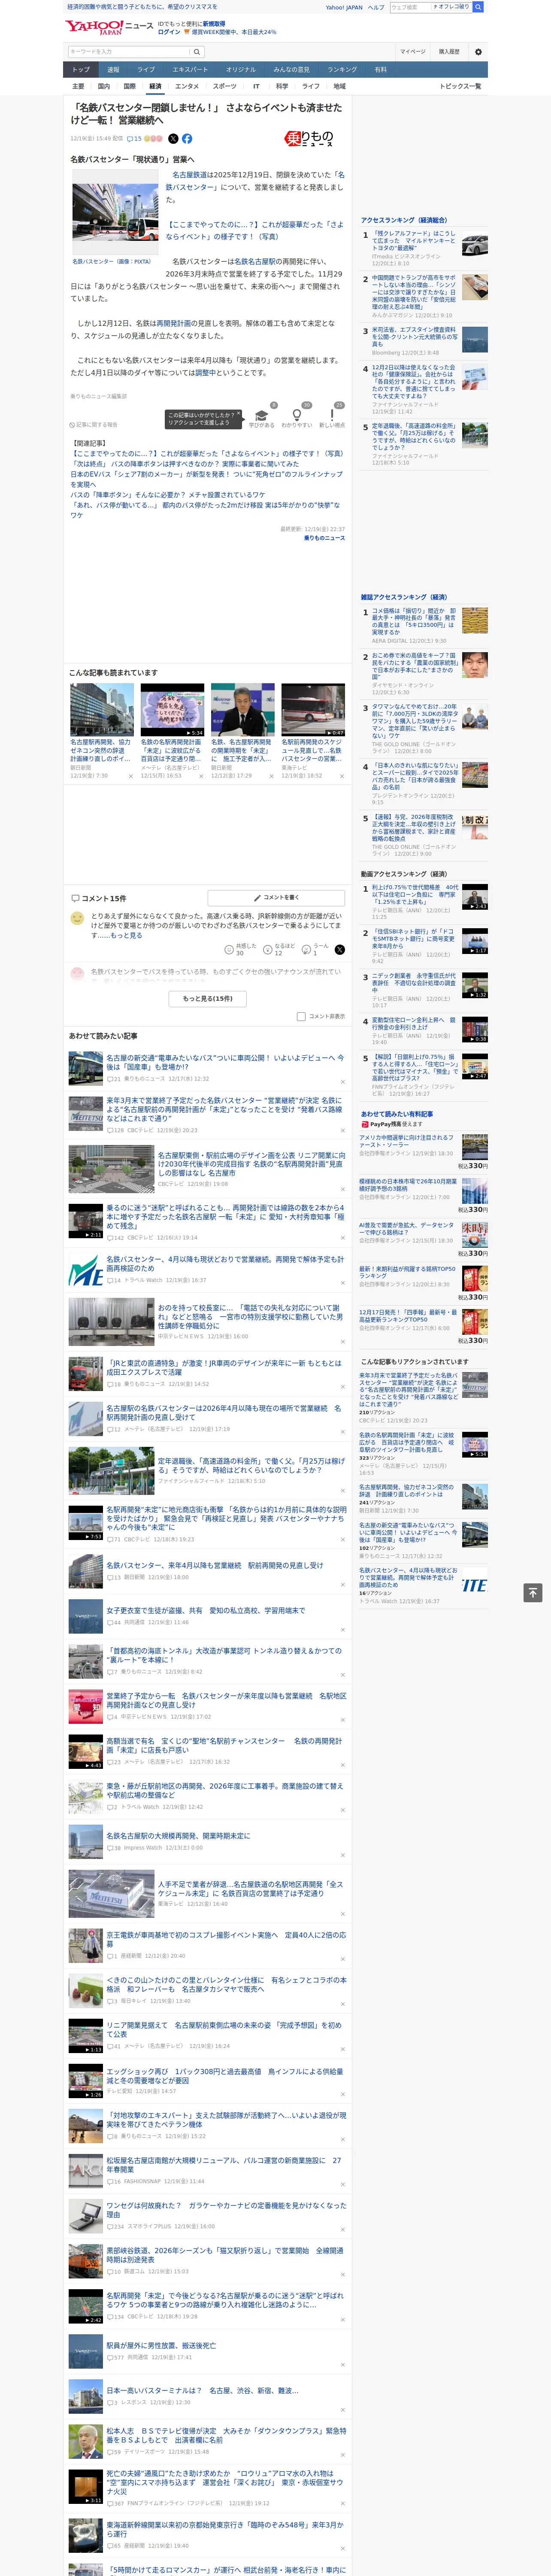Open トピックス一覧 link
Viewport: 551px width, 2576px height.
tap(460, 86)
